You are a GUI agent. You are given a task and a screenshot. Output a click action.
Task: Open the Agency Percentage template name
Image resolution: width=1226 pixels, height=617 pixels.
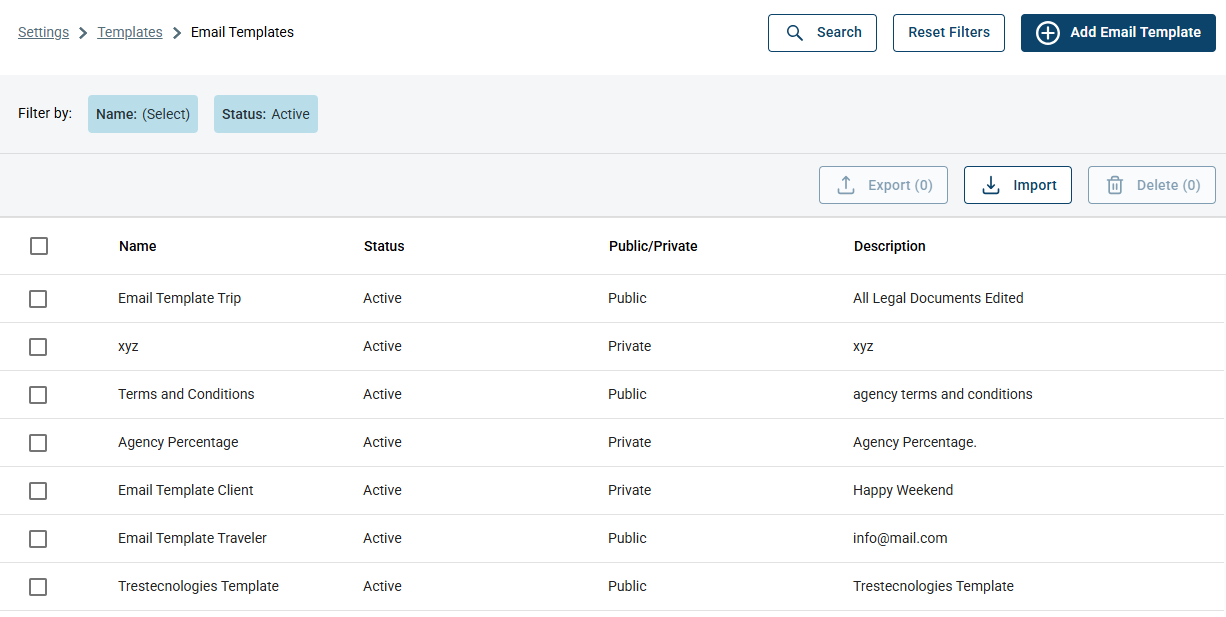click(x=178, y=442)
